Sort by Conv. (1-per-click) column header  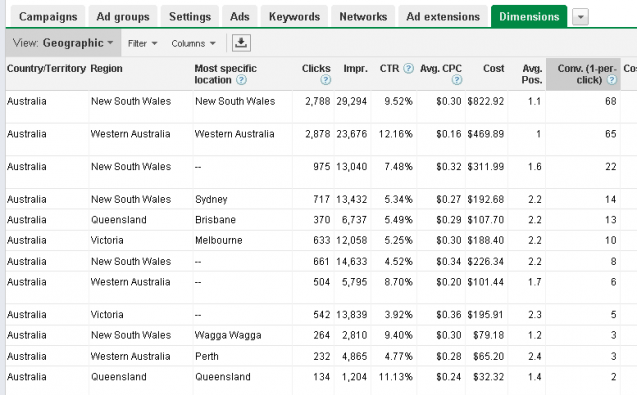pos(583,74)
